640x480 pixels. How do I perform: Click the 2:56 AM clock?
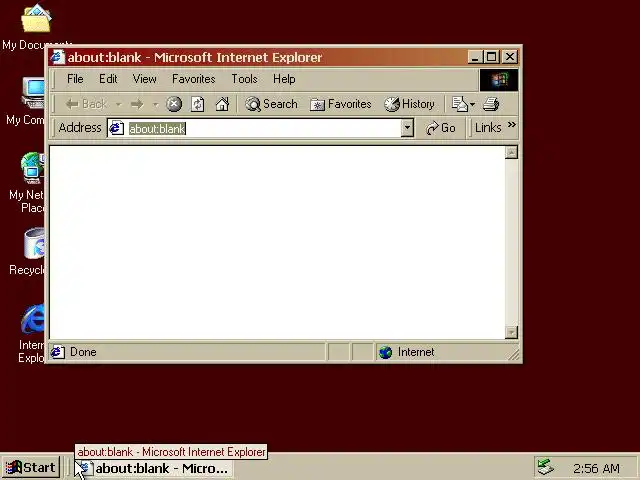pyautogui.click(x=596, y=469)
